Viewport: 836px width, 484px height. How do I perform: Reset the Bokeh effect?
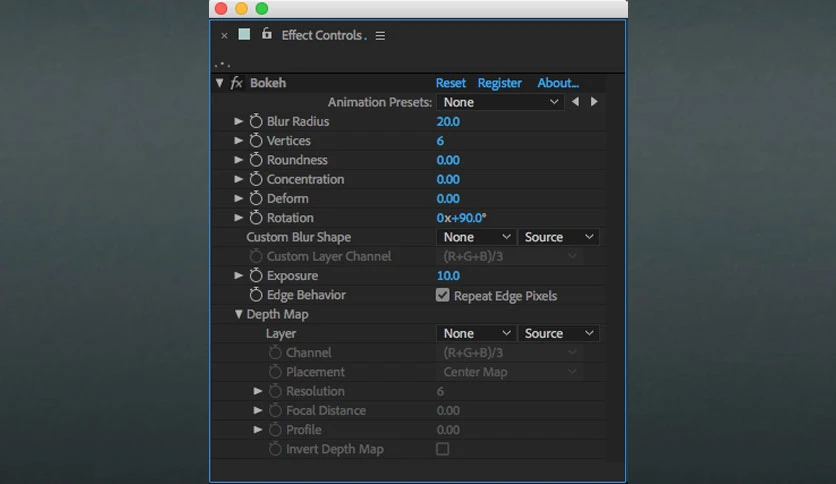(x=451, y=83)
